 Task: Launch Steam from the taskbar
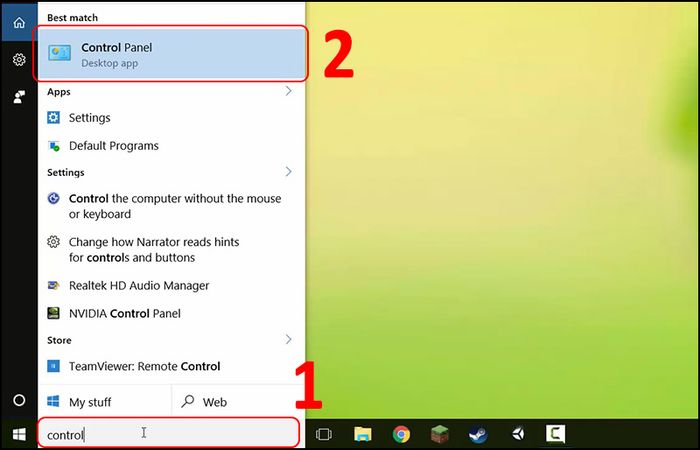click(x=478, y=434)
